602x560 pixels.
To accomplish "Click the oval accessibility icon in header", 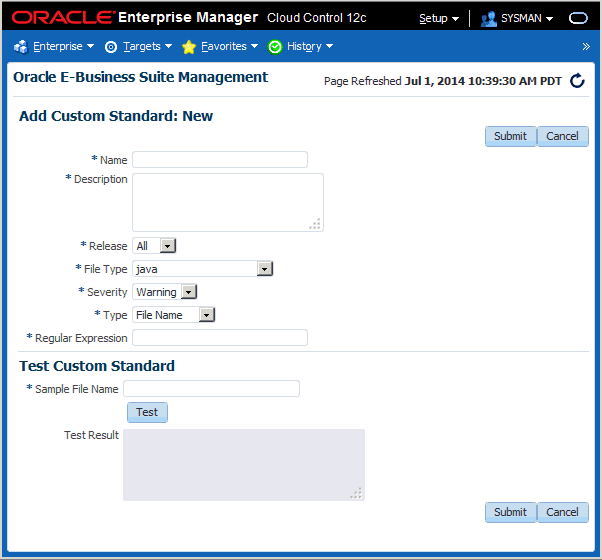I will pyautogui.click(x=578, y=18).
